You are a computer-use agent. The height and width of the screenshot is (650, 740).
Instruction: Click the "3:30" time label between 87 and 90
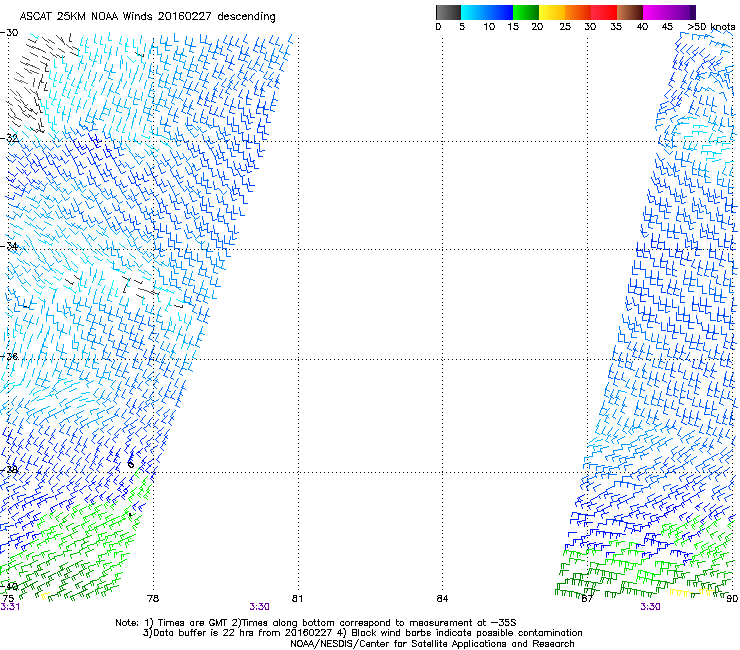[x=650, y=607]
